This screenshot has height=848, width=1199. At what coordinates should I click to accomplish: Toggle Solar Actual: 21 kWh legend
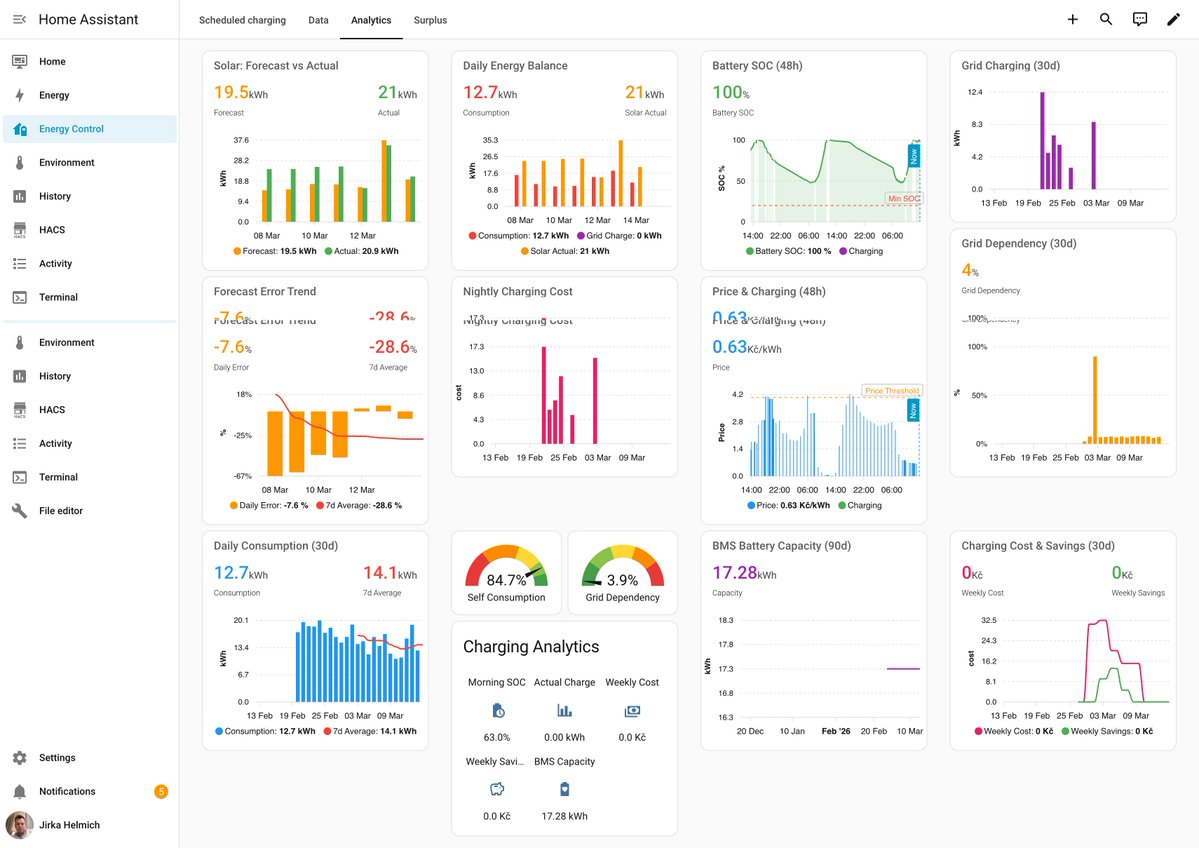(565, 251)
